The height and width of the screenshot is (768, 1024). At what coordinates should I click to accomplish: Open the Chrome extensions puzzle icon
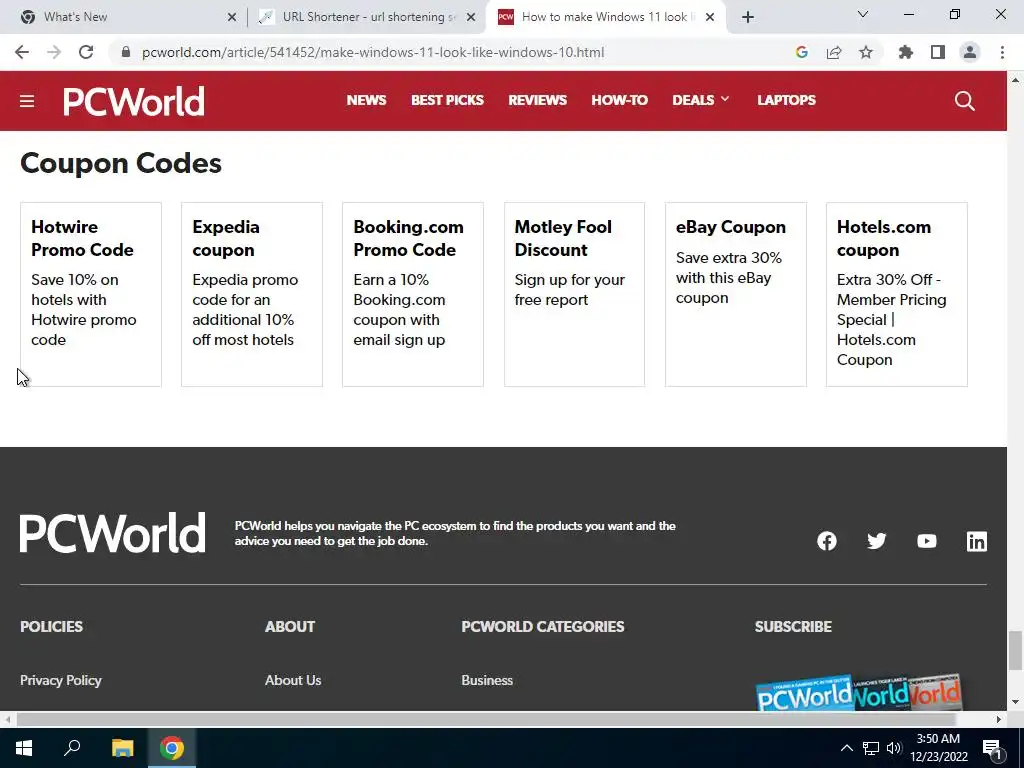906,52
